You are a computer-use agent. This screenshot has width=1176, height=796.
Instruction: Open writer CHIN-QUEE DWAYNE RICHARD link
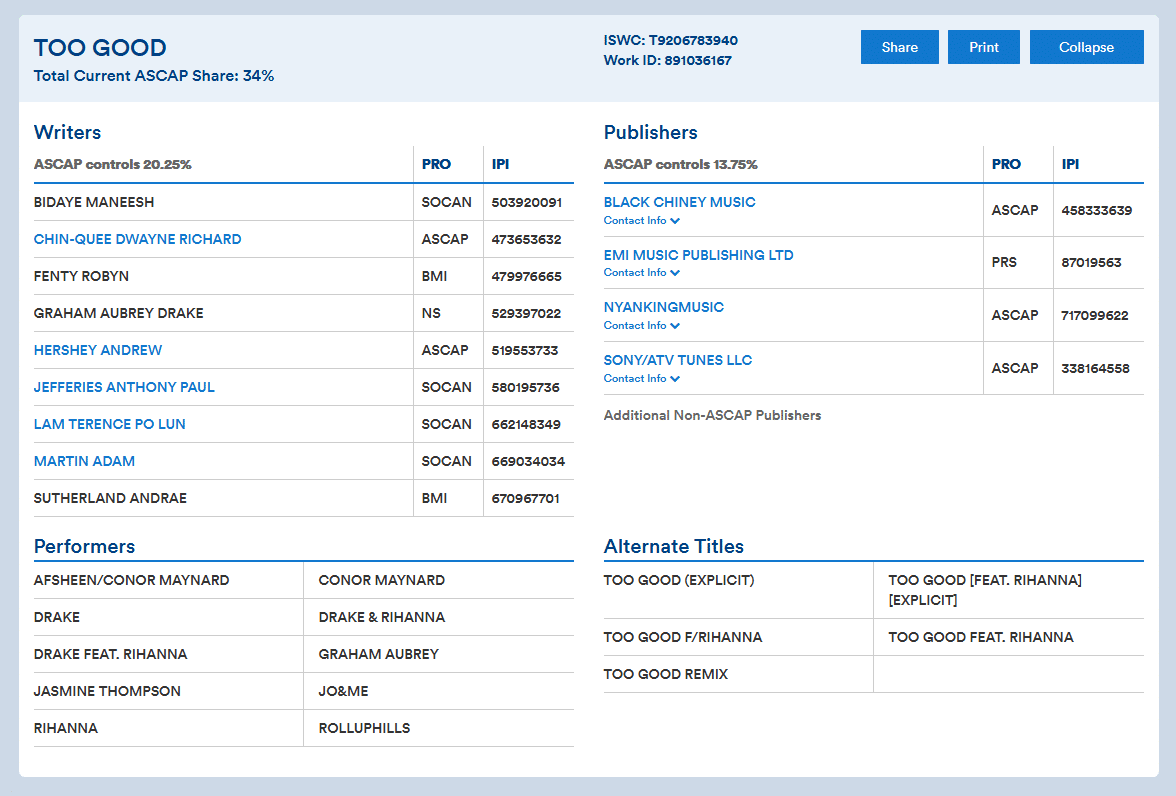pos(137,239)
